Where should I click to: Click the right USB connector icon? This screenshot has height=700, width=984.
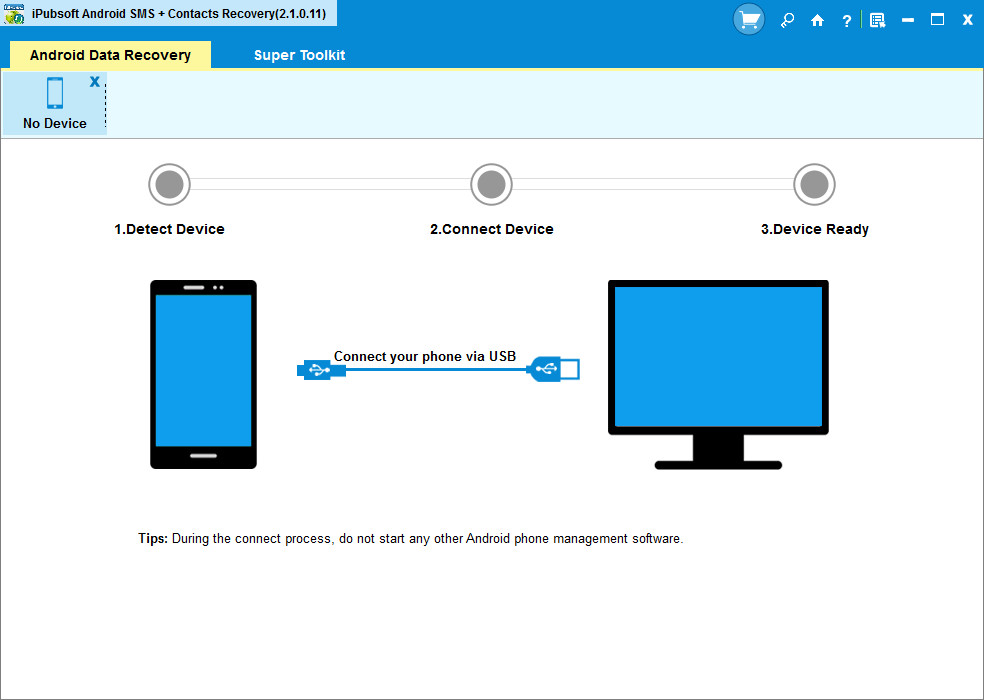click(553, 369)
